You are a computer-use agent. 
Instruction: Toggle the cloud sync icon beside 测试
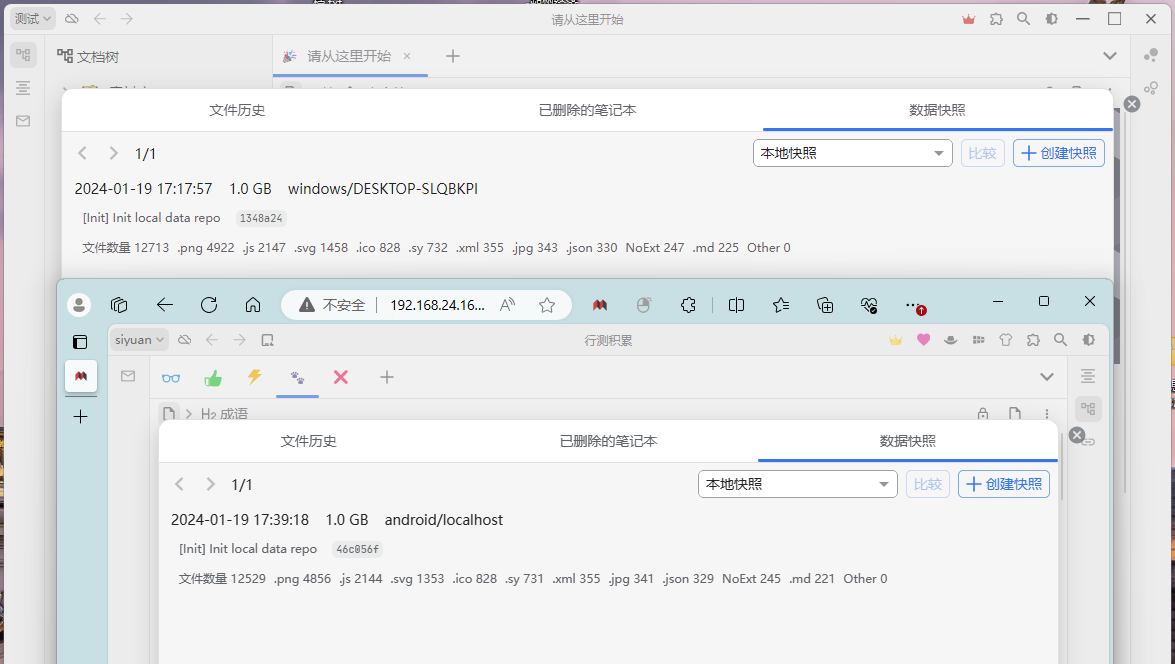(x=72, y=19)
